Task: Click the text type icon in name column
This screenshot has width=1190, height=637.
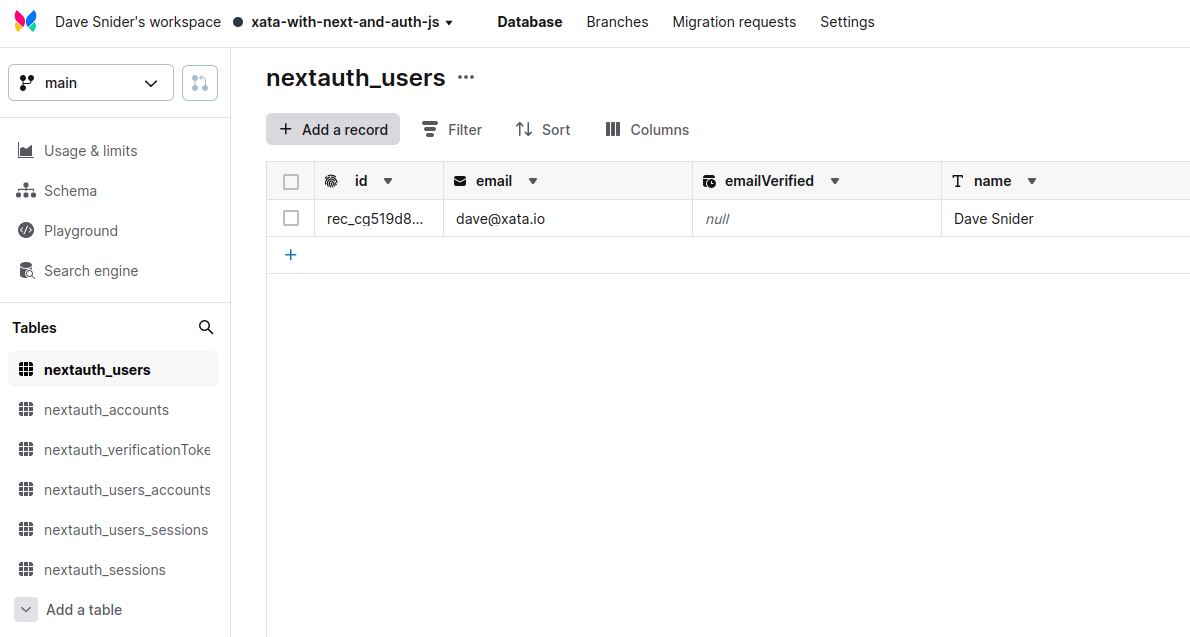Action: pos(958,181)
